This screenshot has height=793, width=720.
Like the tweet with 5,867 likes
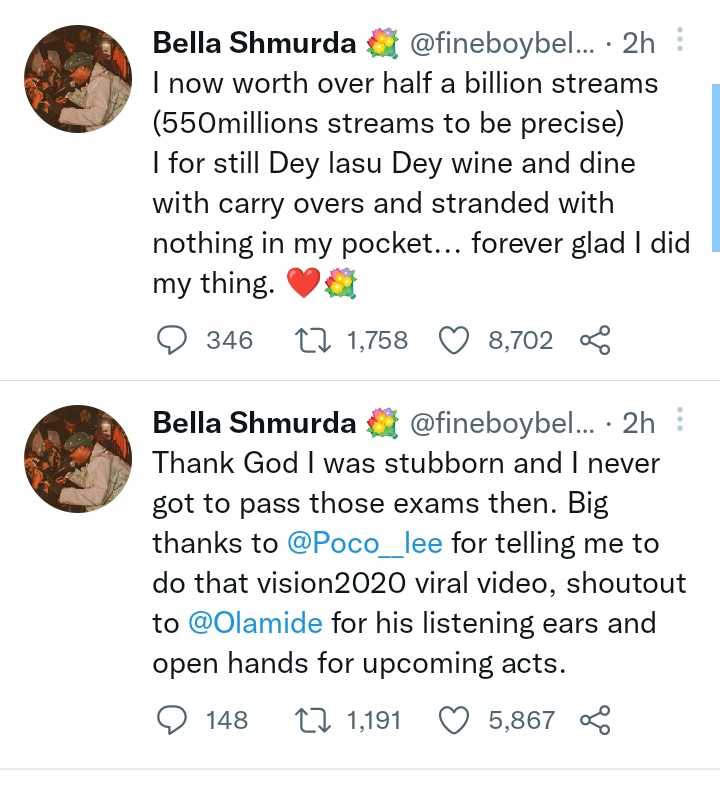click(x=455, y=719)
